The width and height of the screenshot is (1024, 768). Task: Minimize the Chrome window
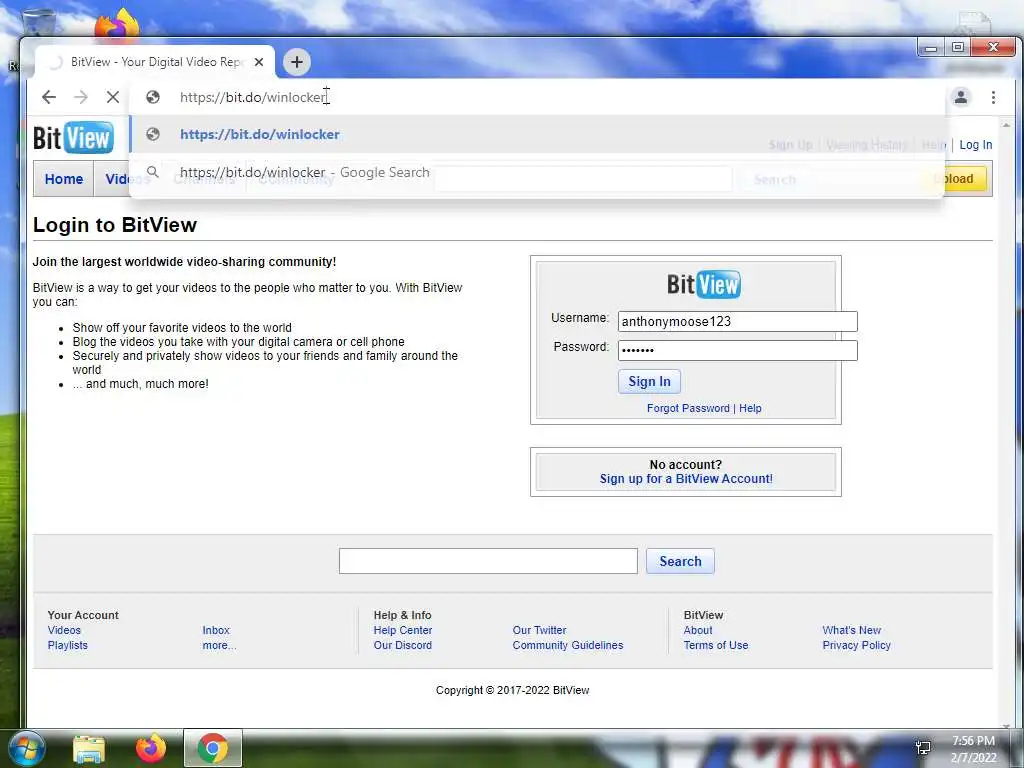931,48
